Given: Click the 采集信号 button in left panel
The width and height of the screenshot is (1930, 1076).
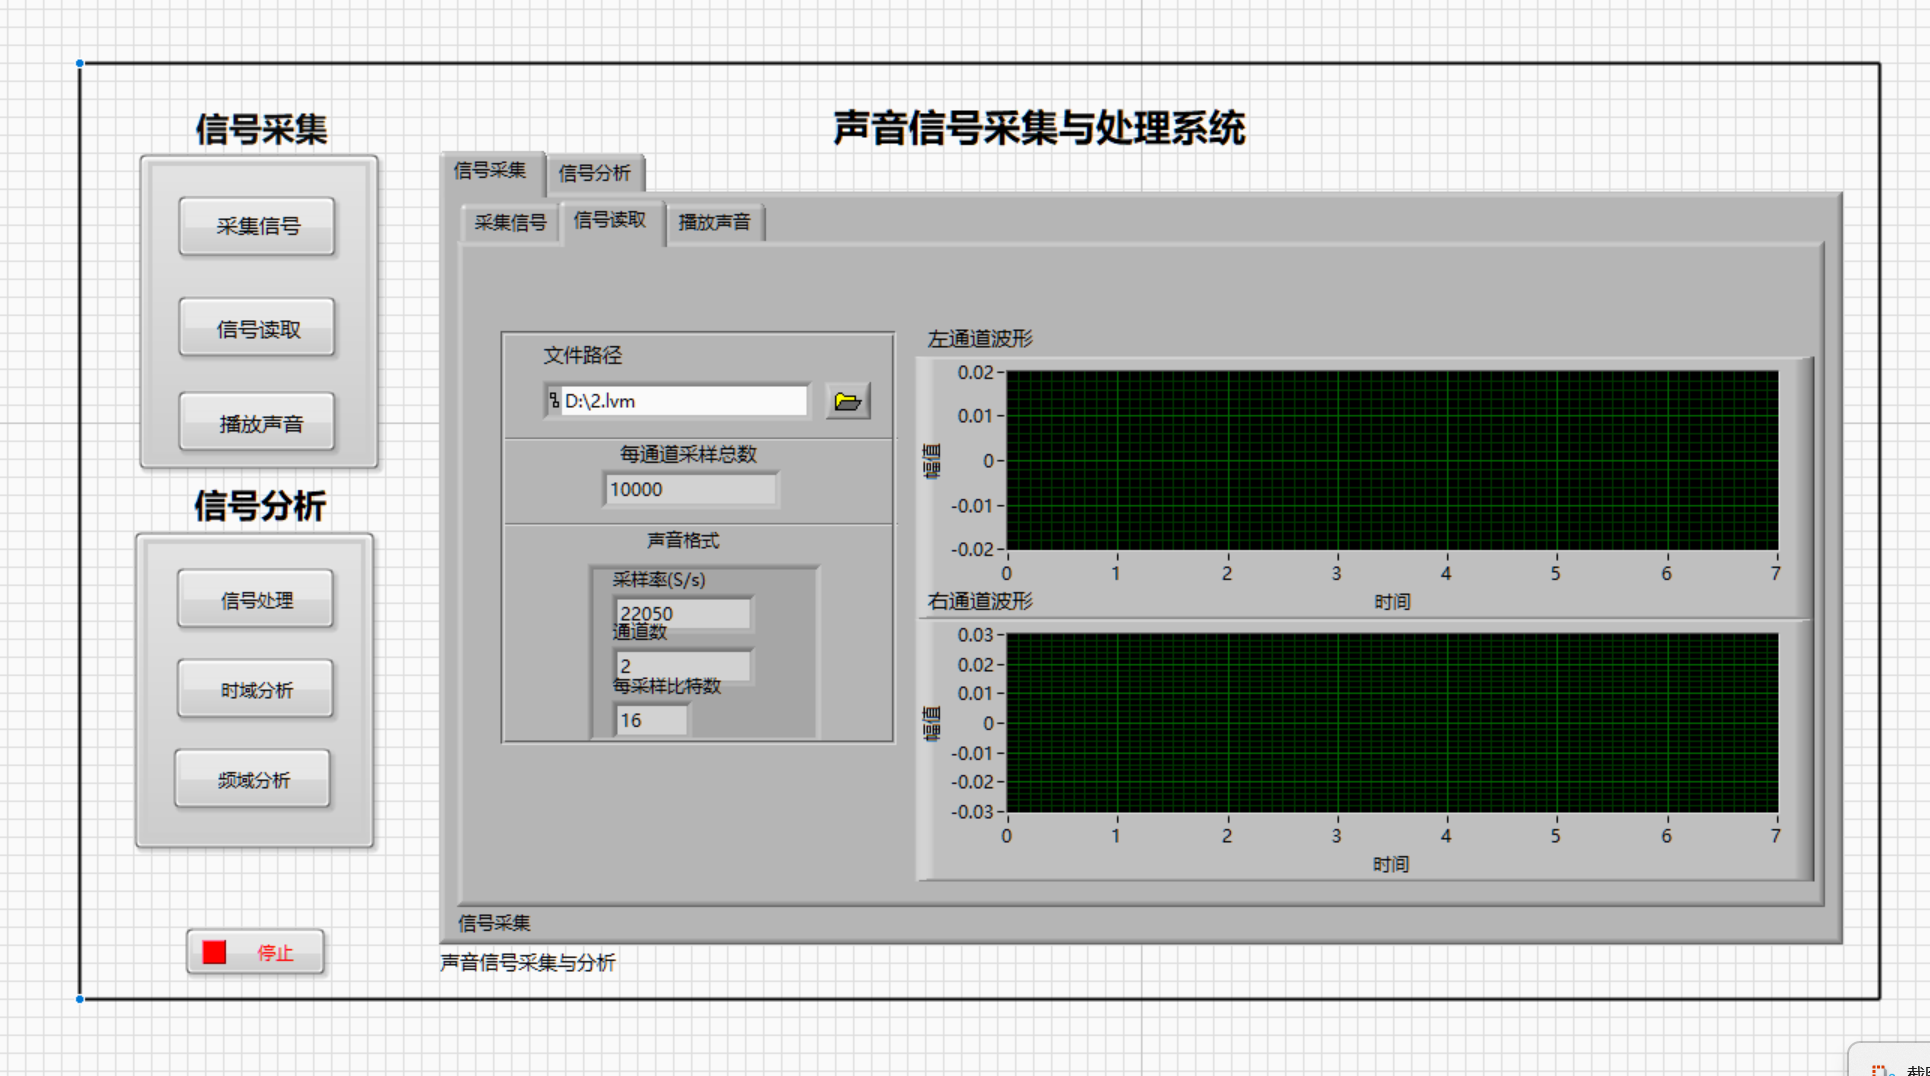Looking at the screenshot, I should (257, 226).
